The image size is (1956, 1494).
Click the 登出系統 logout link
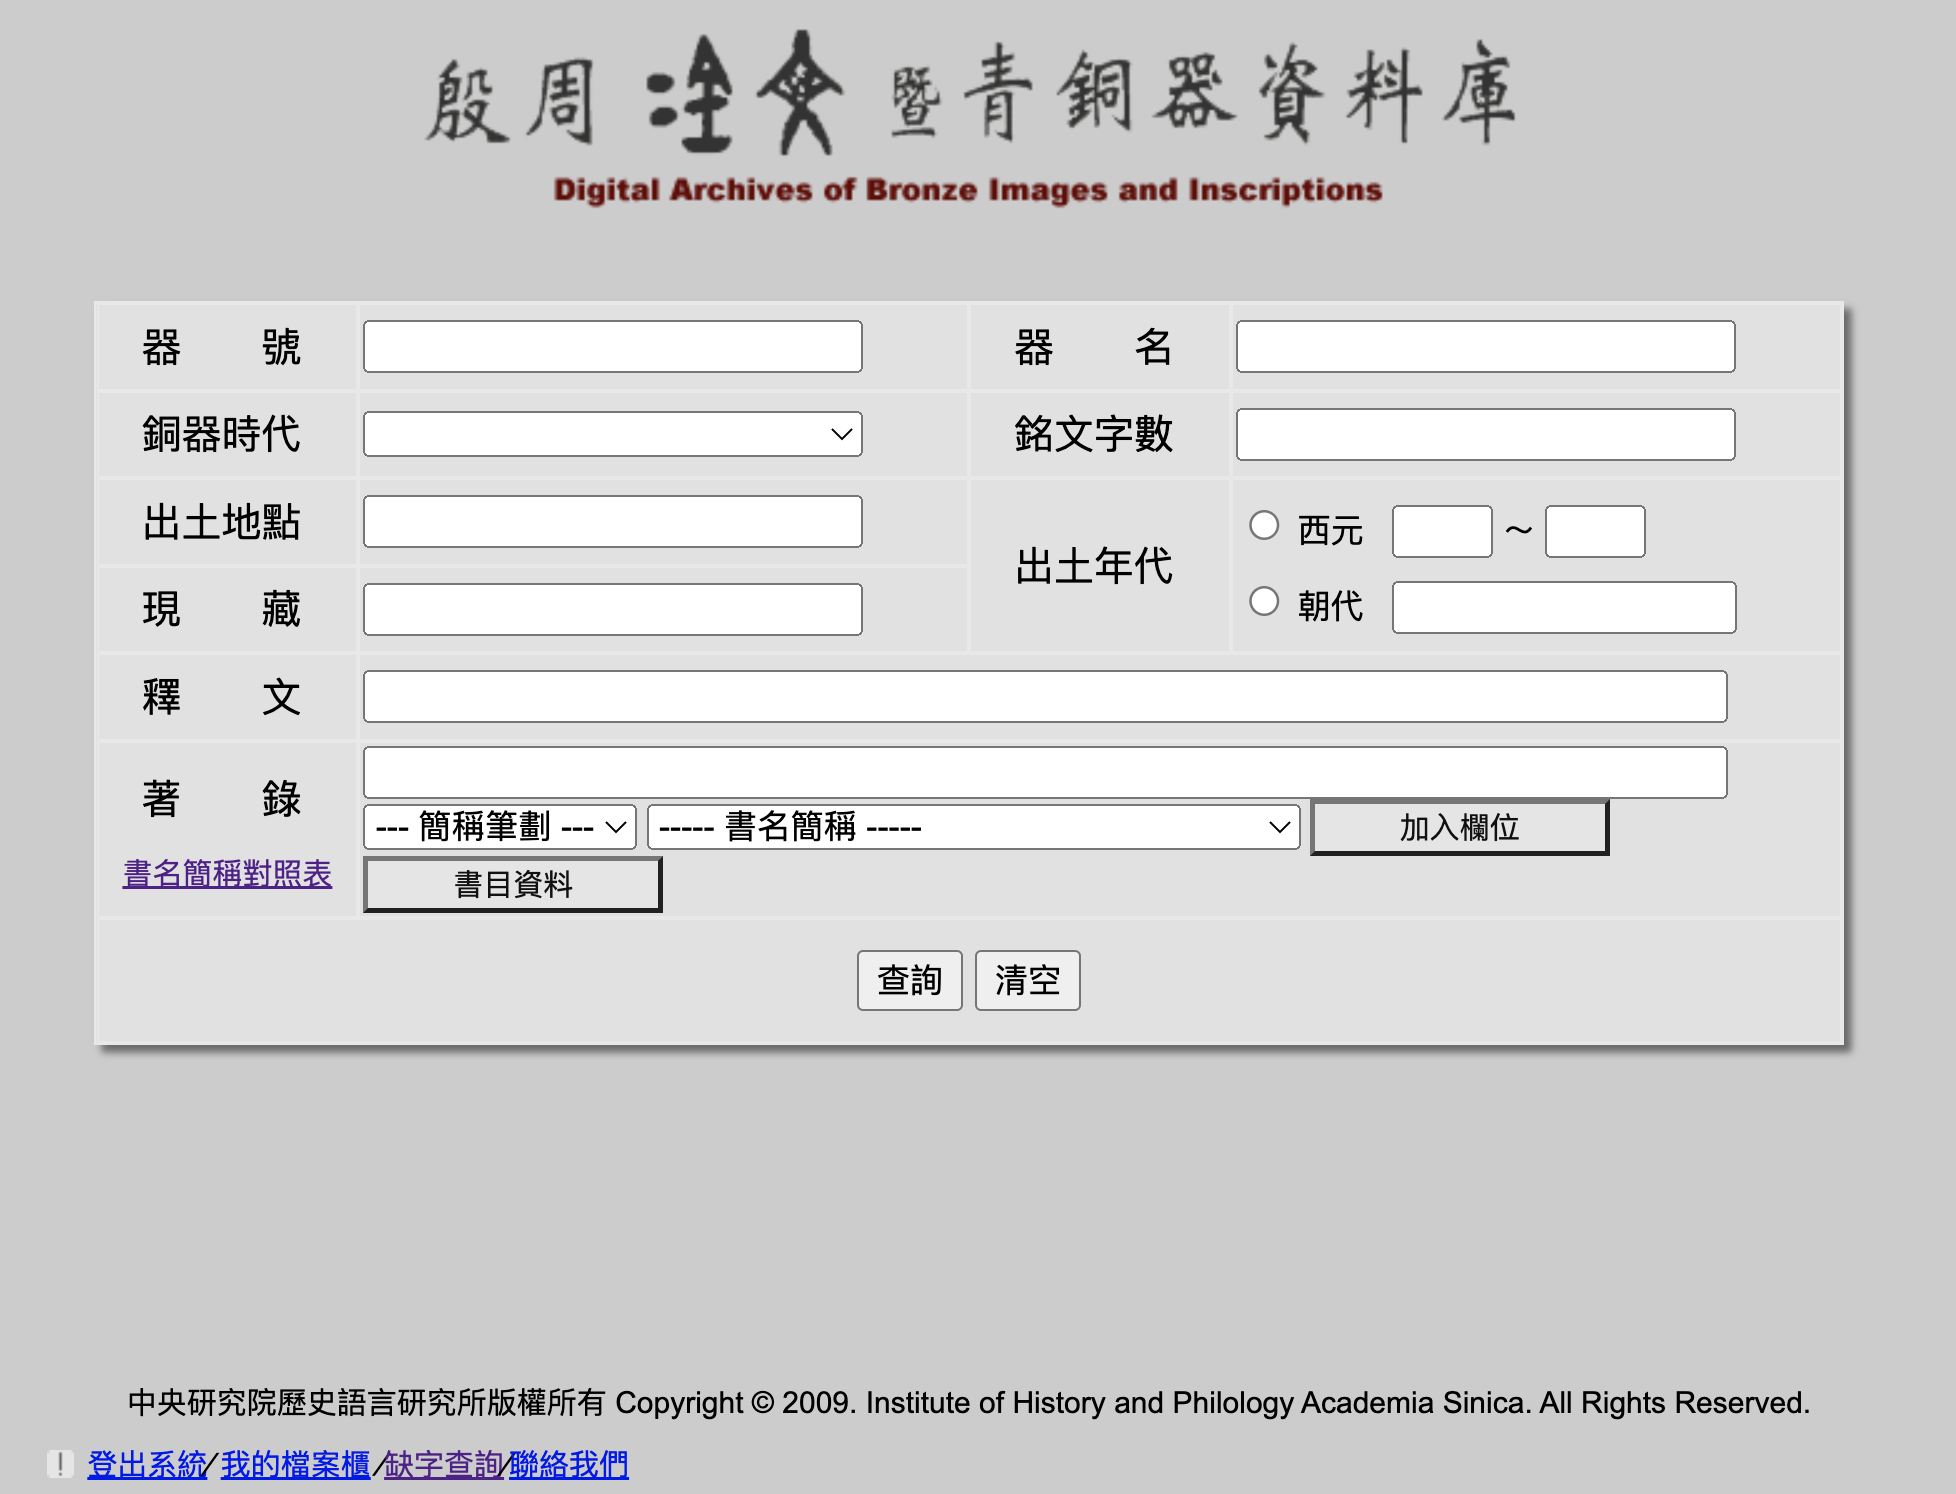point(146,1464)
